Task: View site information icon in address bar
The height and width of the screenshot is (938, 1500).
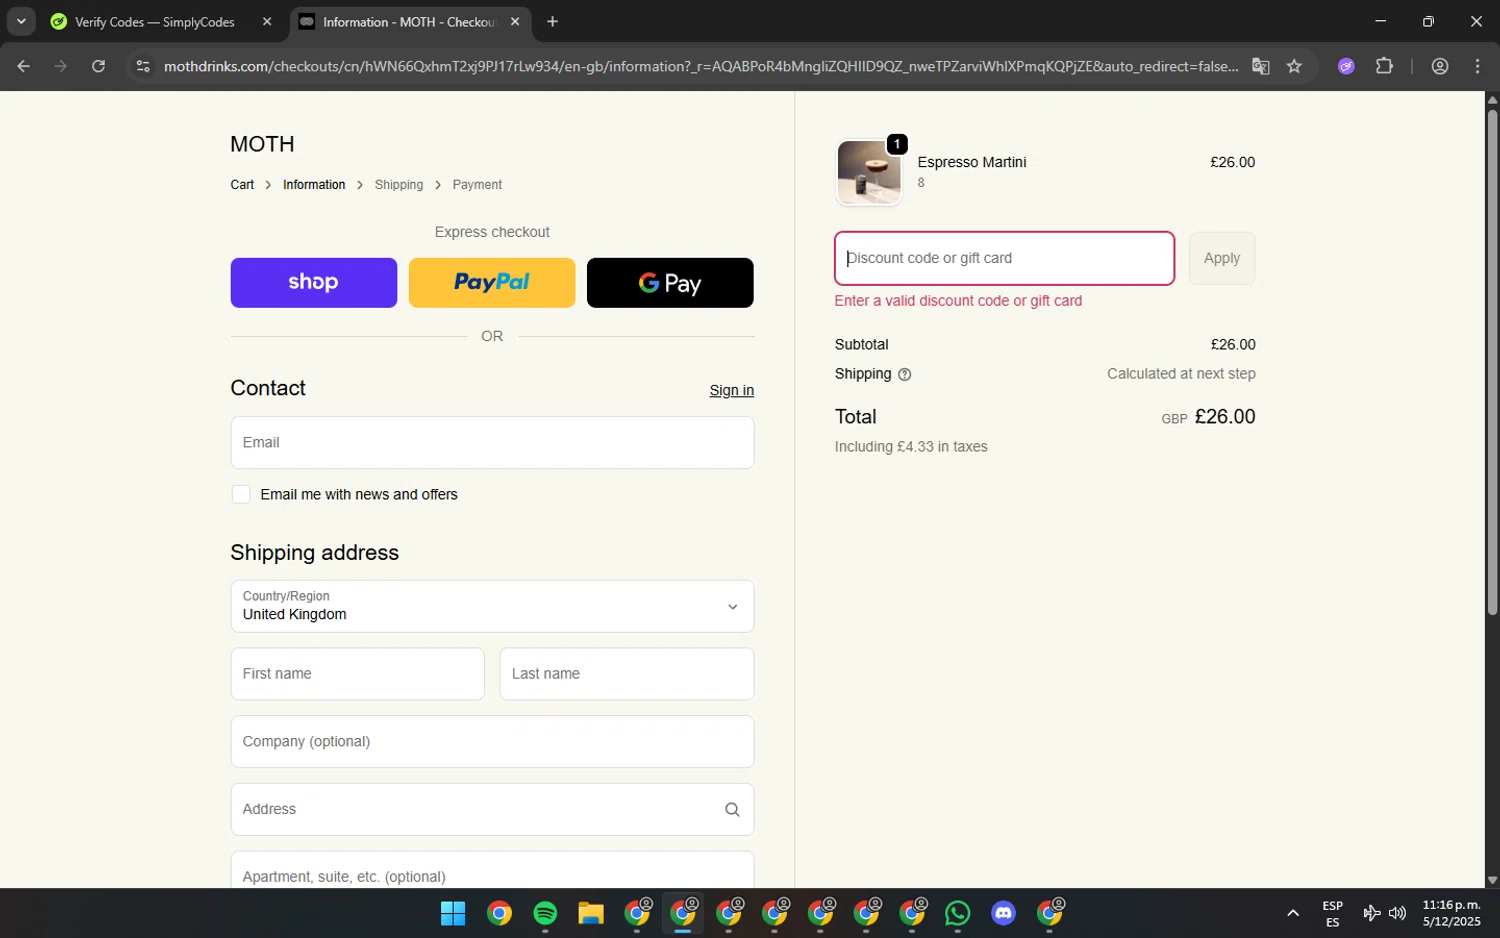Action: [x=143, y=66]
